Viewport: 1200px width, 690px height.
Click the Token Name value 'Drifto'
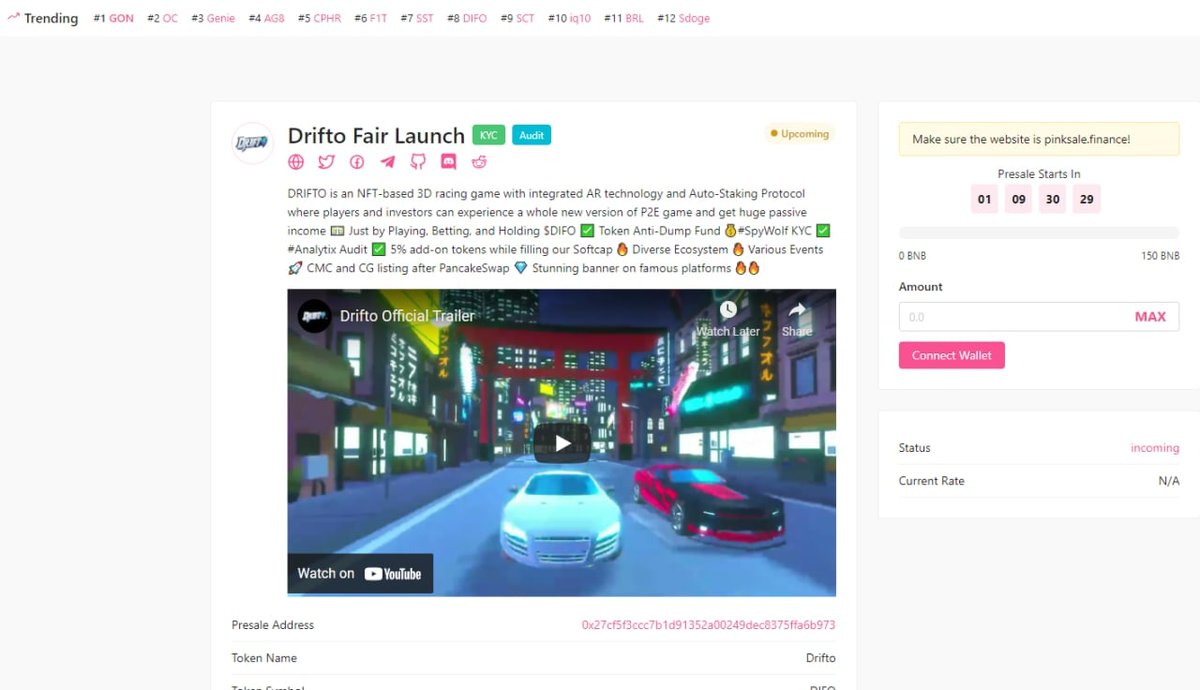821,658
